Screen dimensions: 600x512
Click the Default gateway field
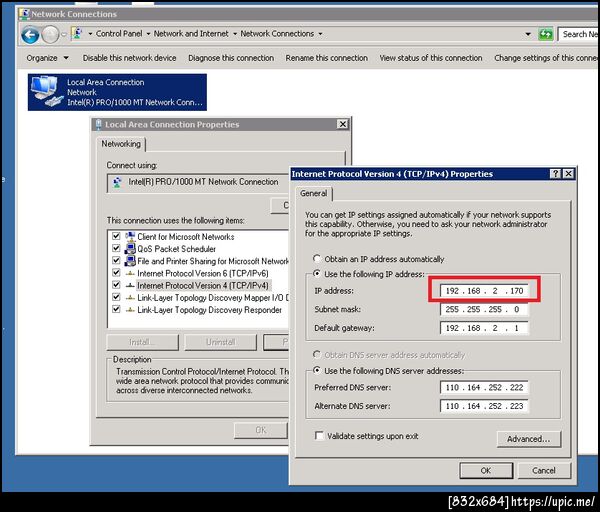click(484, 328)
